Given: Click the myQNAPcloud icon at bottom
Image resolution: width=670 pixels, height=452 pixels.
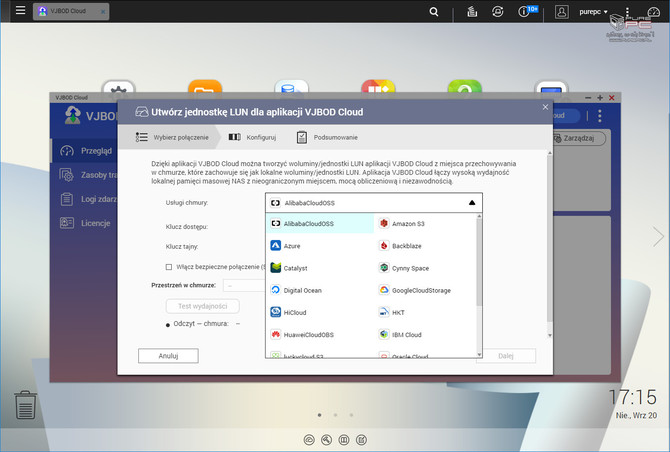Looking at the screenshot, I should point(309,440).
